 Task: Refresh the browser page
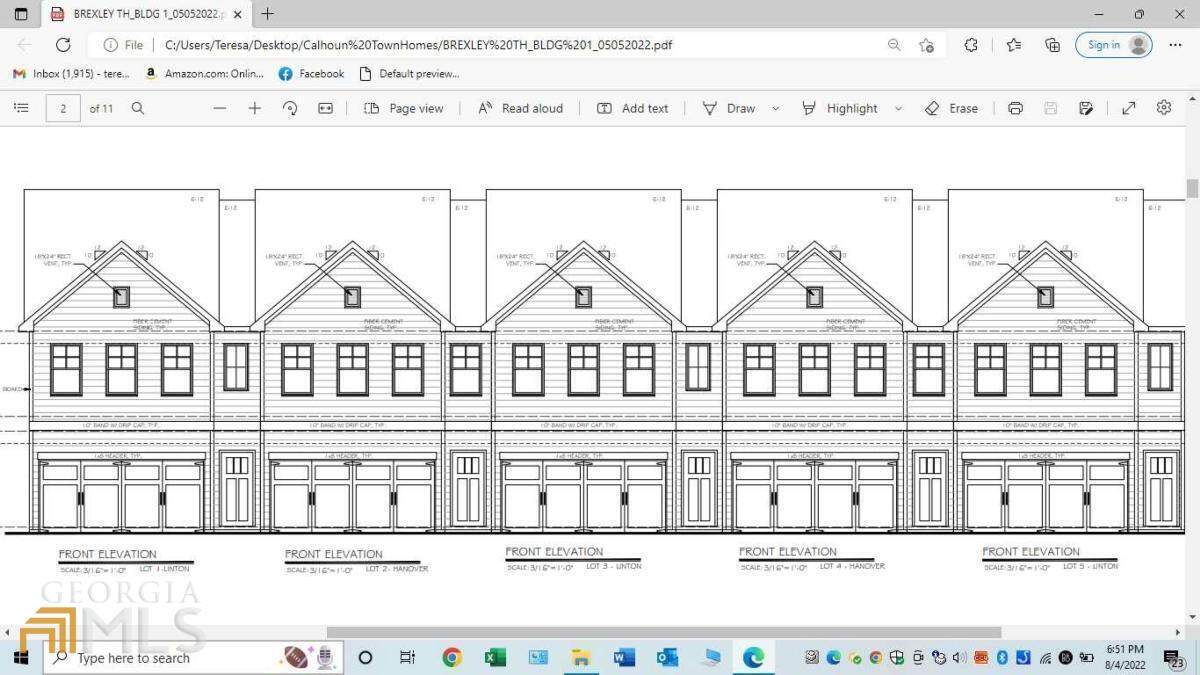[63, 45]
